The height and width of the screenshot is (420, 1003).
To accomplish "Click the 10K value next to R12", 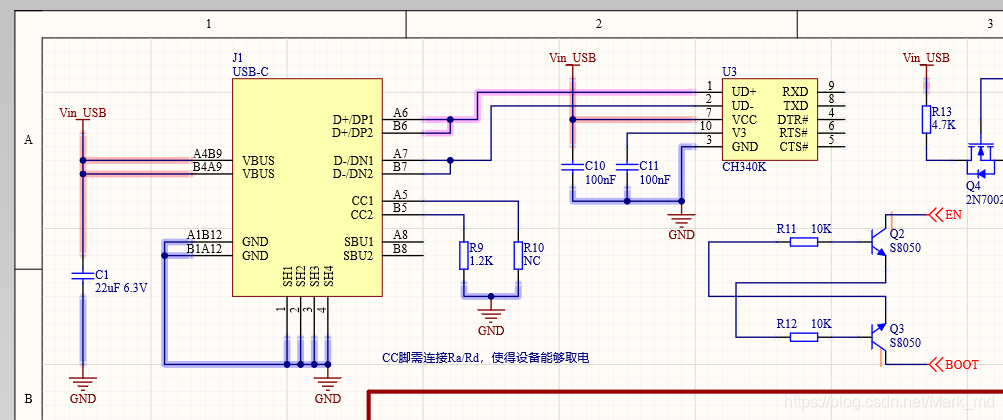I will 821,323.
